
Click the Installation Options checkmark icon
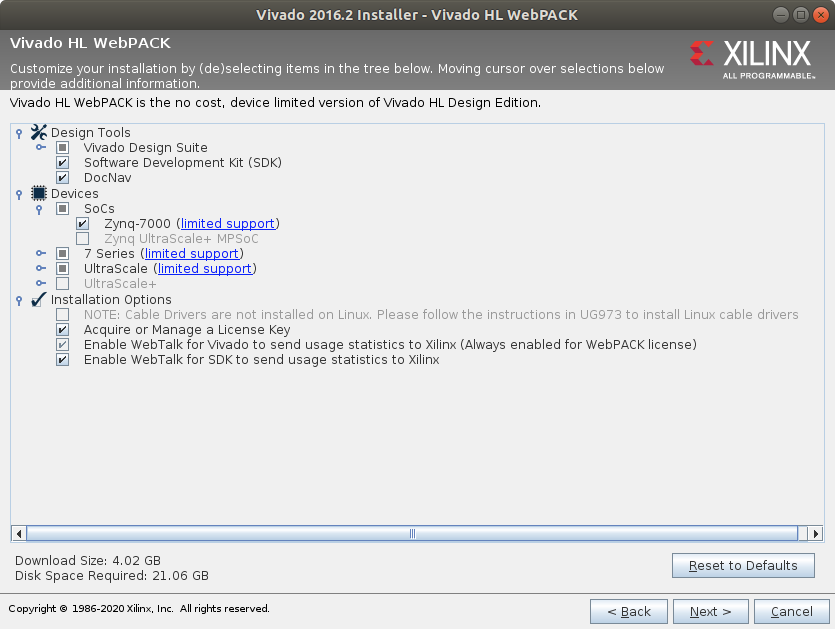[38, 299]
